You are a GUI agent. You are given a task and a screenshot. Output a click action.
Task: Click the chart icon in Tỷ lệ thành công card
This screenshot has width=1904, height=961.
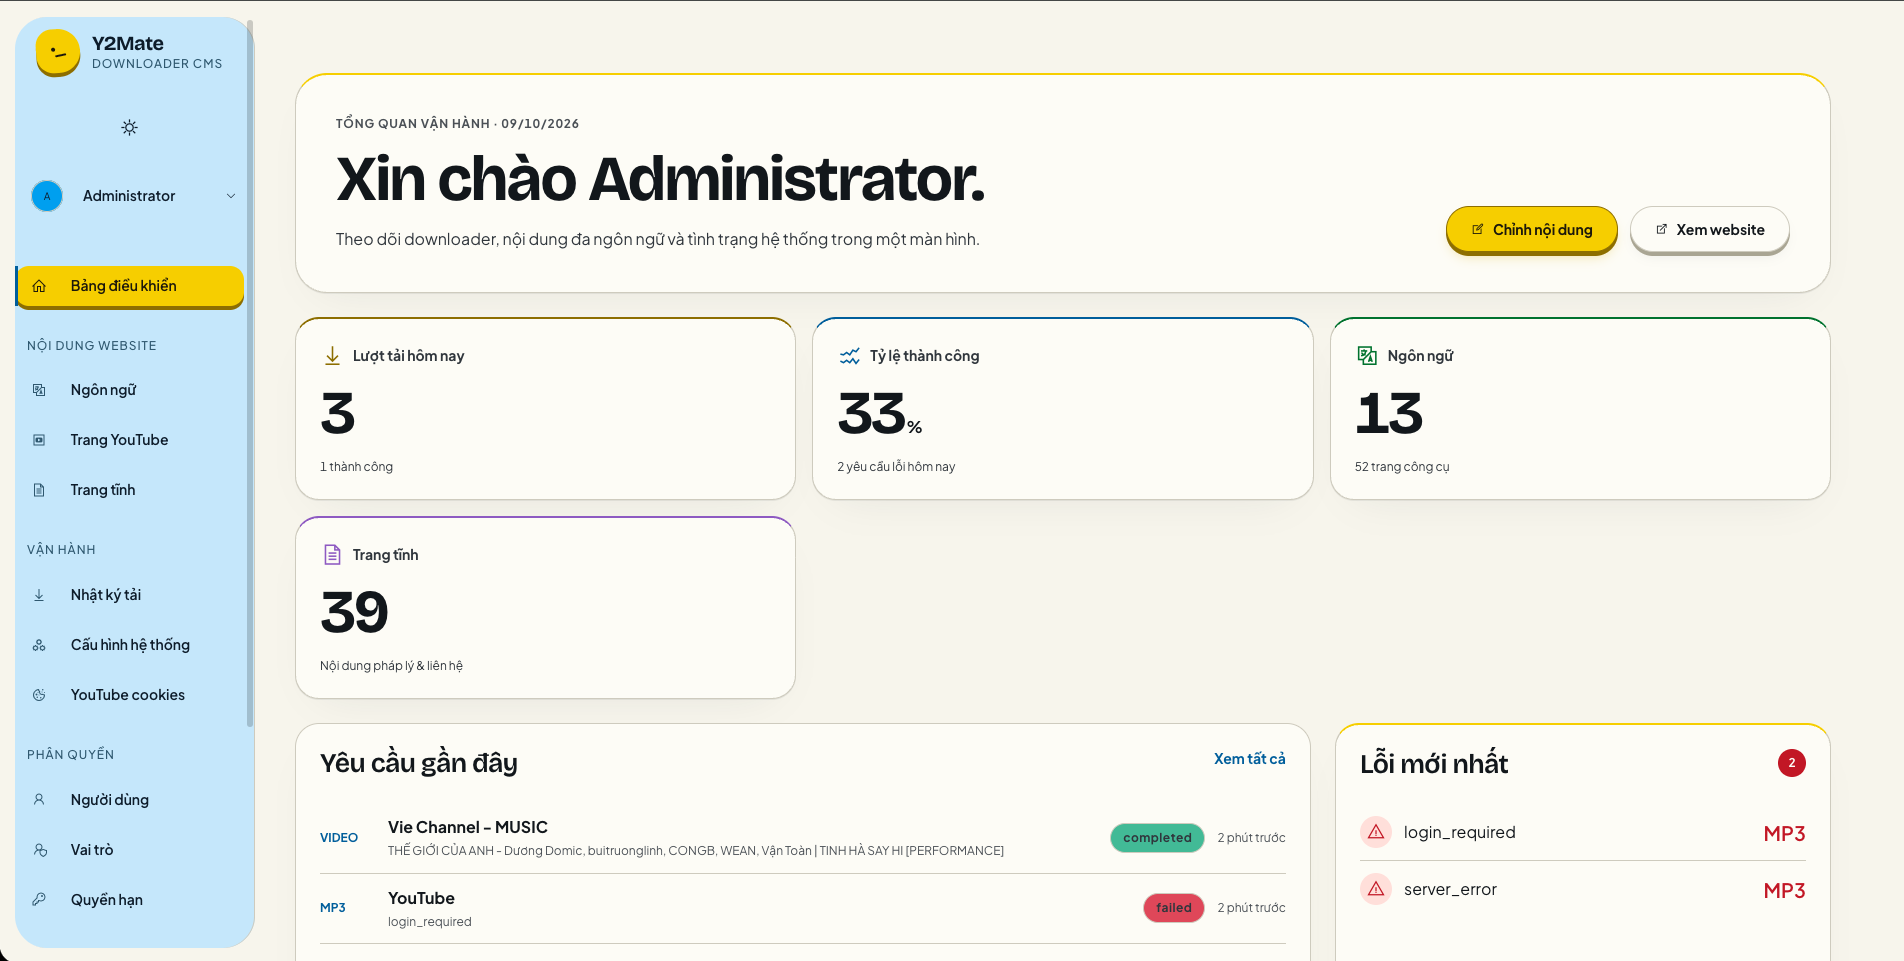[850, 356]
